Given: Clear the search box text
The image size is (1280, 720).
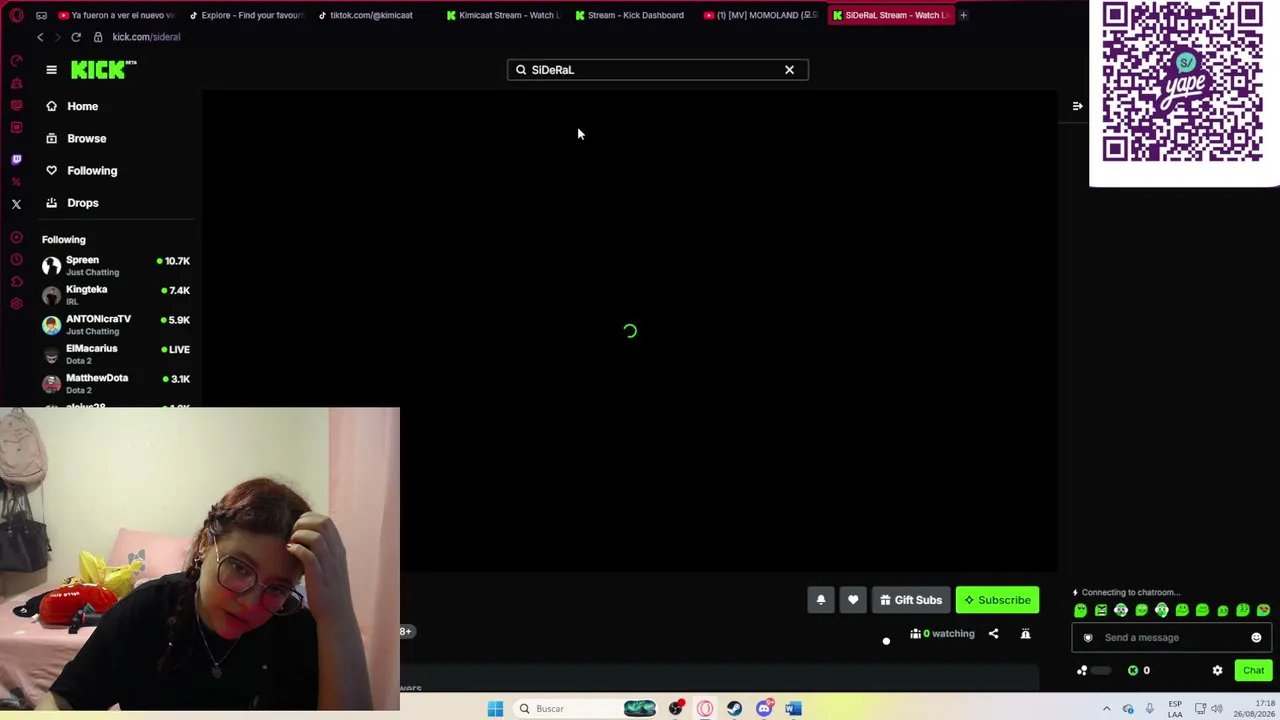Looking at the screenshot, I should [789, 70].
